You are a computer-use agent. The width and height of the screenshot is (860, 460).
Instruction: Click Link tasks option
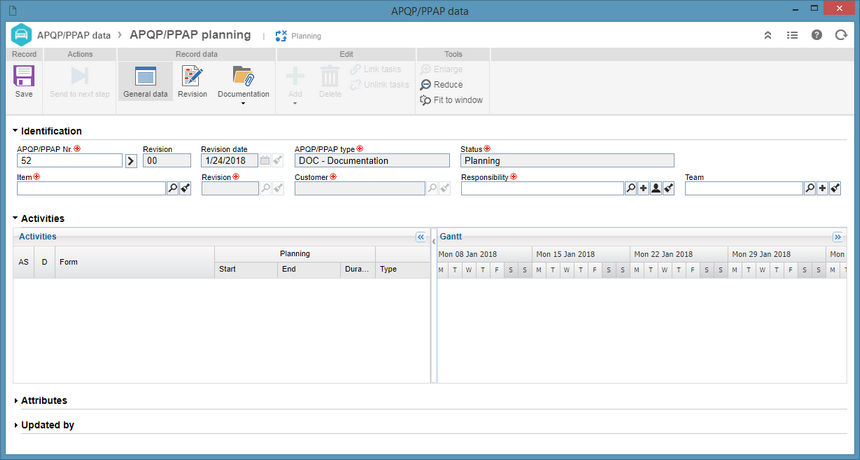click(376, 69)
